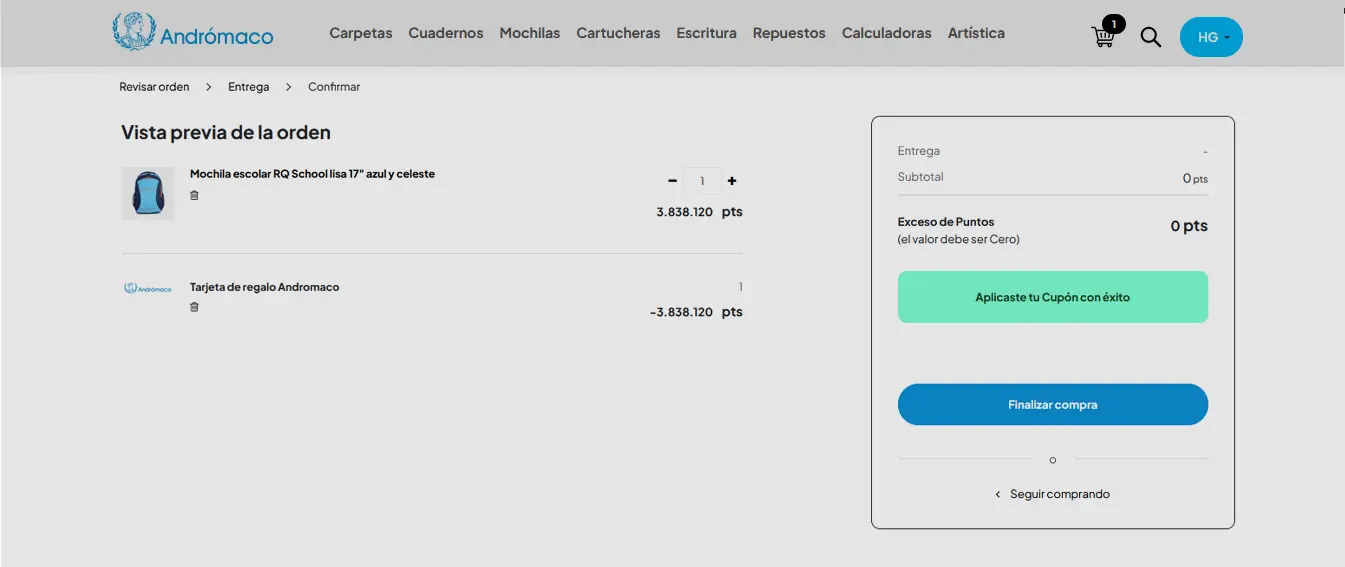Open the Mochila escolar RQ School product title
The height and width of the screenshot is (567, 1345).
point(312,174)
